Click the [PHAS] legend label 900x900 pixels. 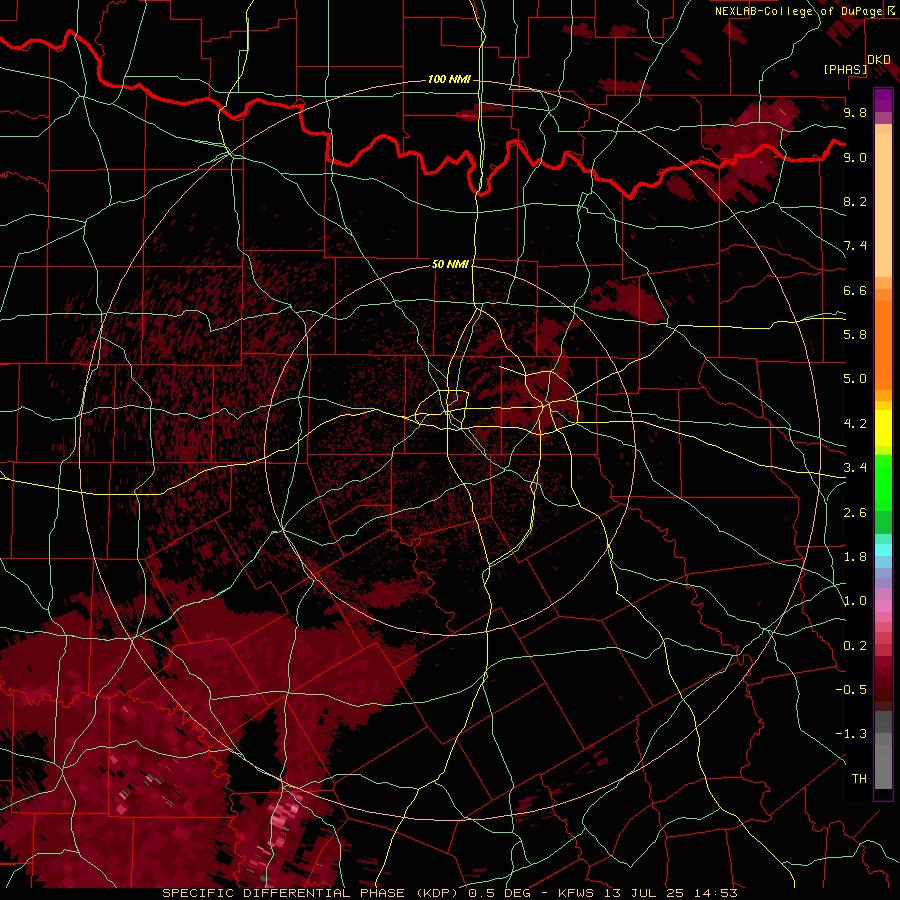tap(845, 70)
